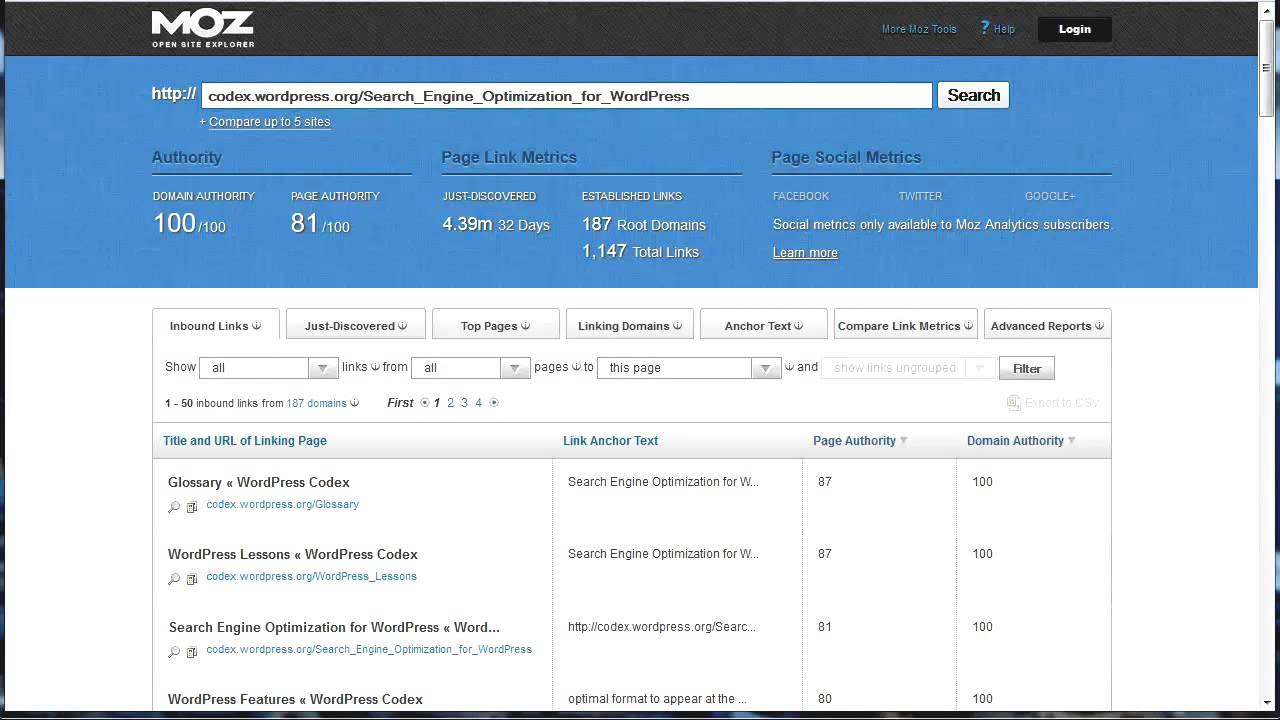
Task: Open the 'this page' target dropdown
Action: tap(688, 368)
